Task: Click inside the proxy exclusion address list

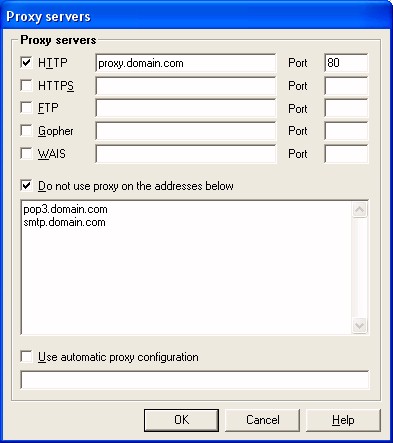Action: [x=186, y=267]
